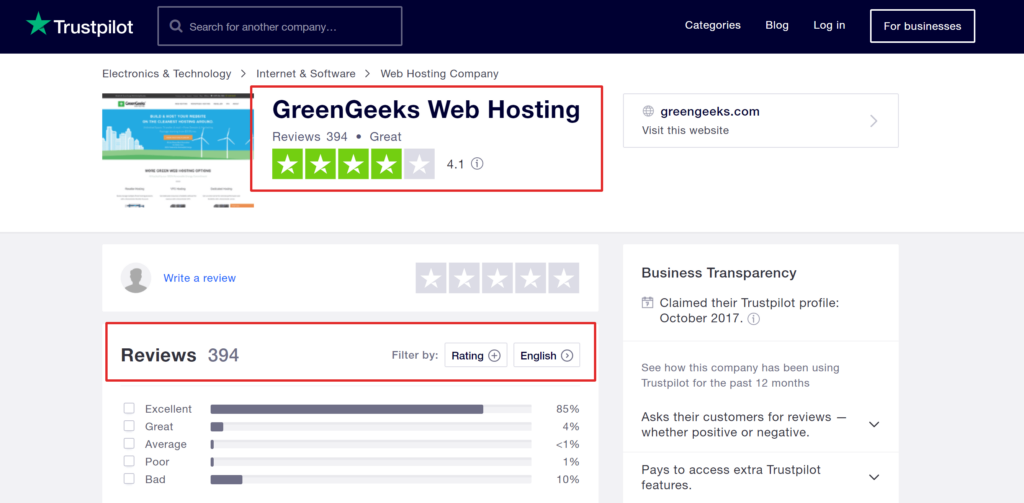The width and height of the screenshot is (1024, 503).
Task: Tick the Poor checkbox
Action: (129, 461)
